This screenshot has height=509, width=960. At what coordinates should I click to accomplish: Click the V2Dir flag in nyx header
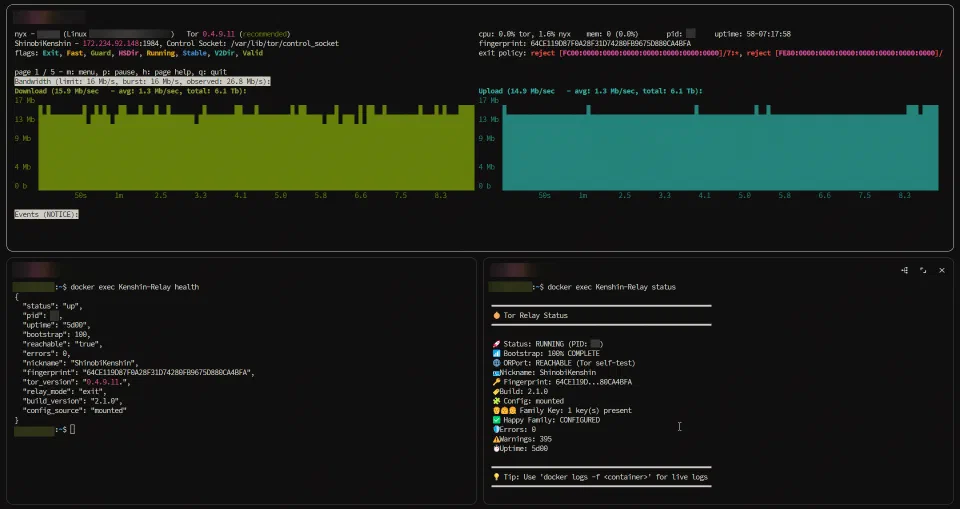tap(225, 53)
